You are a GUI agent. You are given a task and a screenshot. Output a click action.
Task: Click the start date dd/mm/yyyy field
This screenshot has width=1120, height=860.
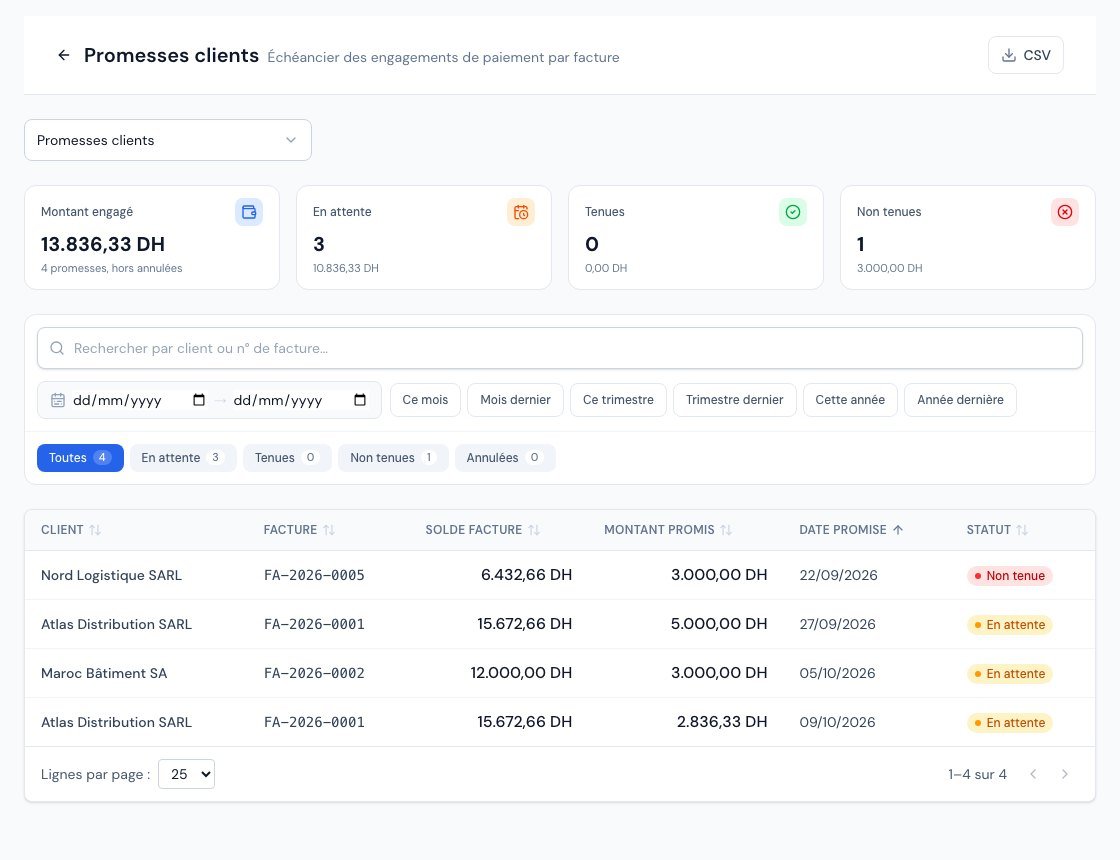coord(139,400)
